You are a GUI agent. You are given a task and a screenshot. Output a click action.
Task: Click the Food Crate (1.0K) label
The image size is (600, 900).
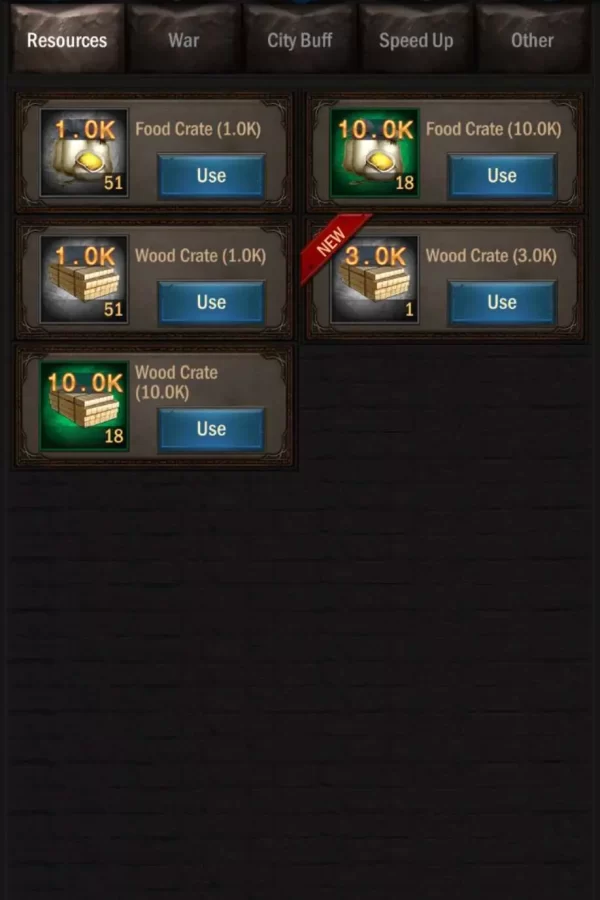point(198,129)
